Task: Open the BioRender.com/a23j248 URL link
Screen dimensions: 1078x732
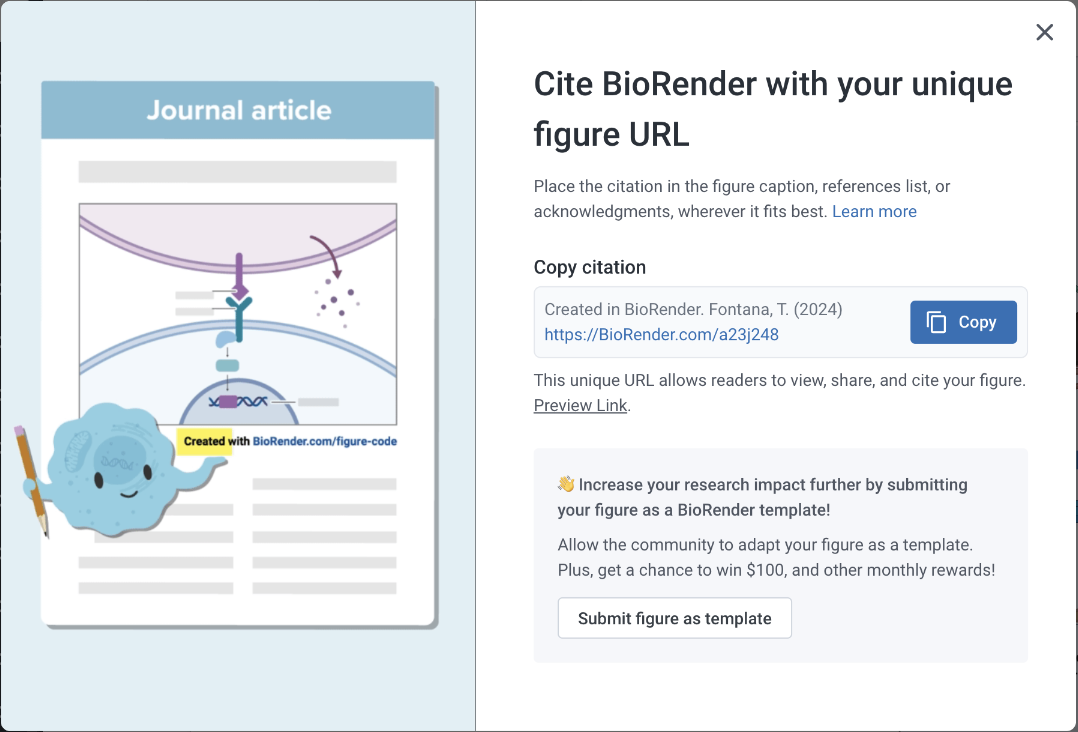Action: pos(661,335)
